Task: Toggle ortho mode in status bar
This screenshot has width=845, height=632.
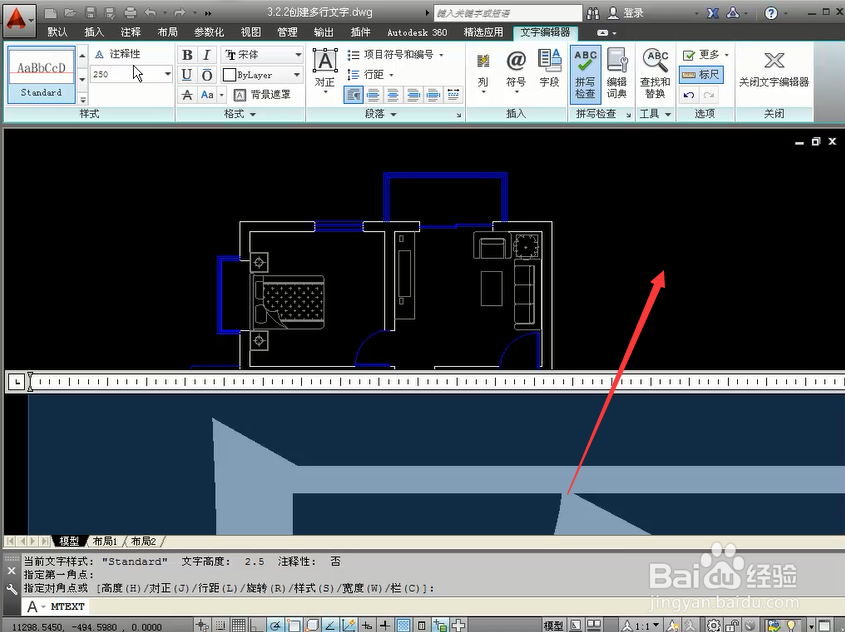Action: (257, 625)
